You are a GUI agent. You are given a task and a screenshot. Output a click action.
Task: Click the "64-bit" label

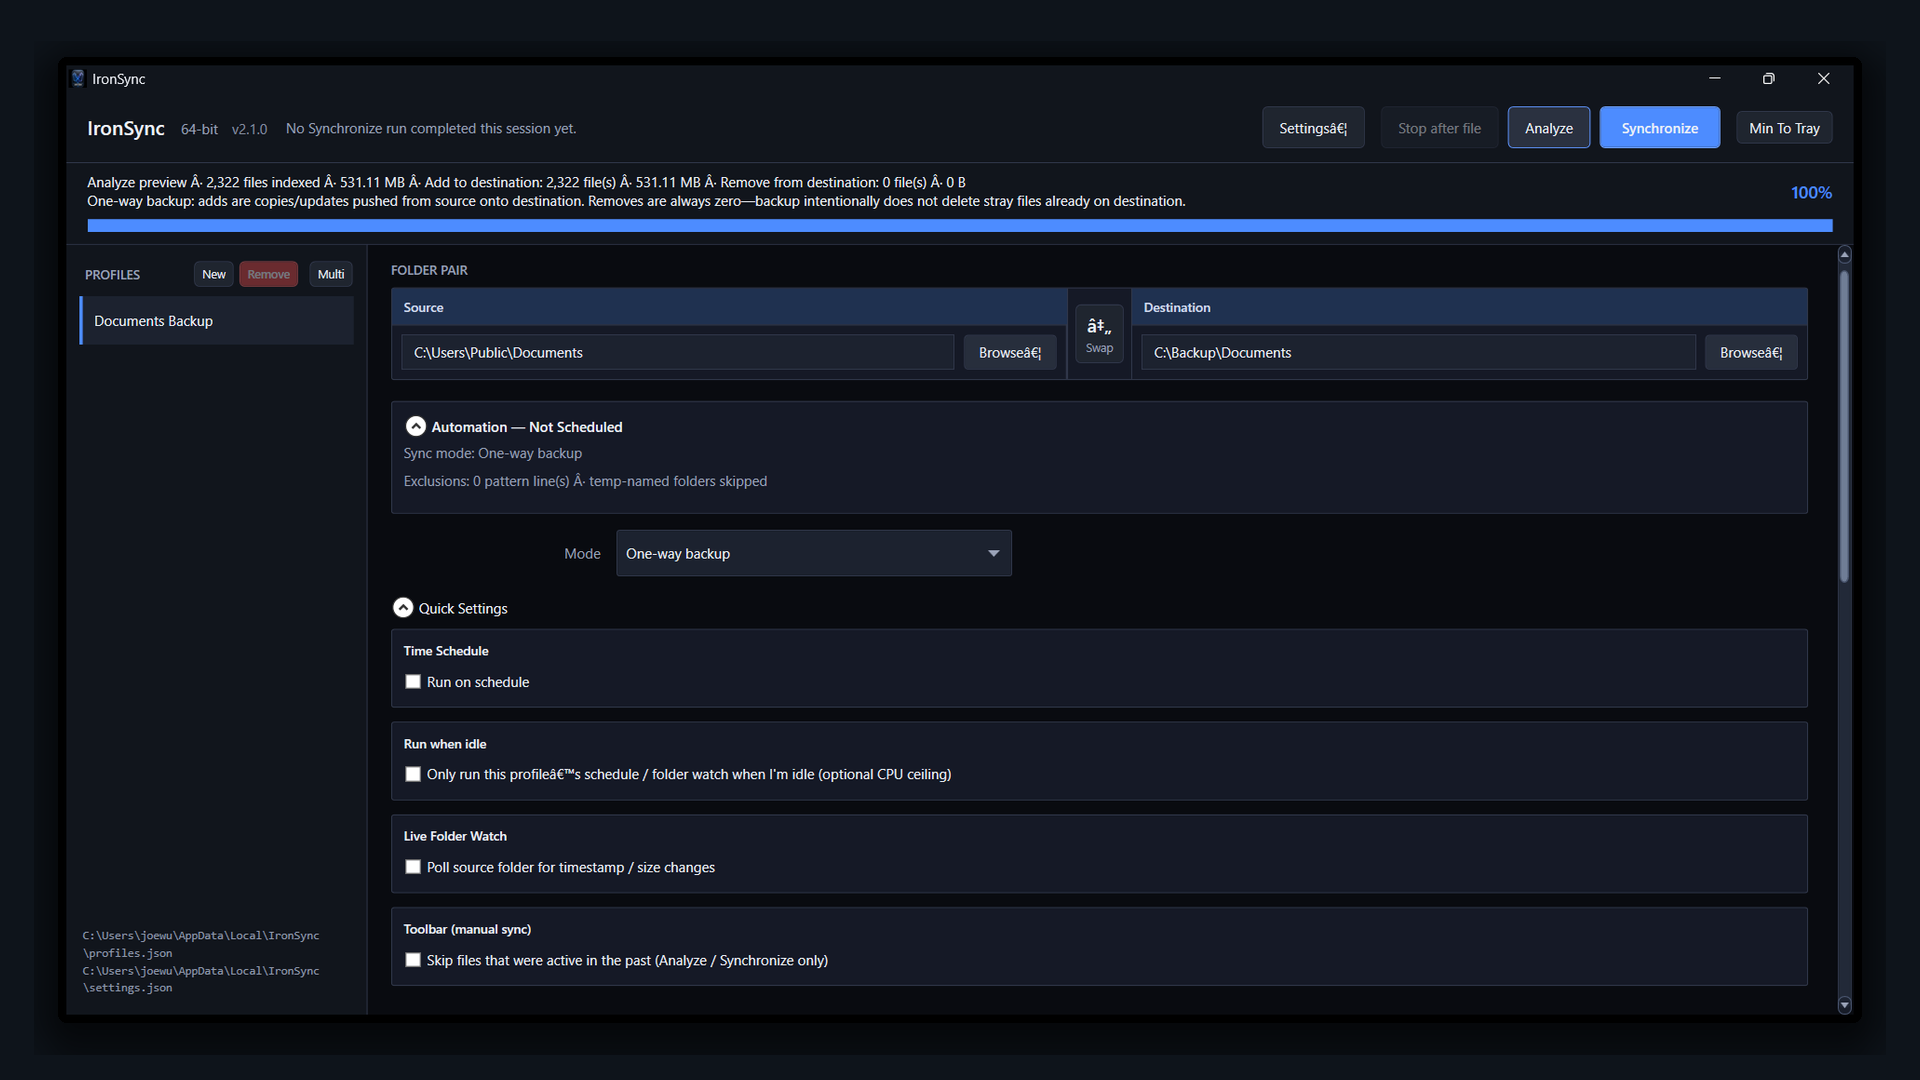(199, 129)
